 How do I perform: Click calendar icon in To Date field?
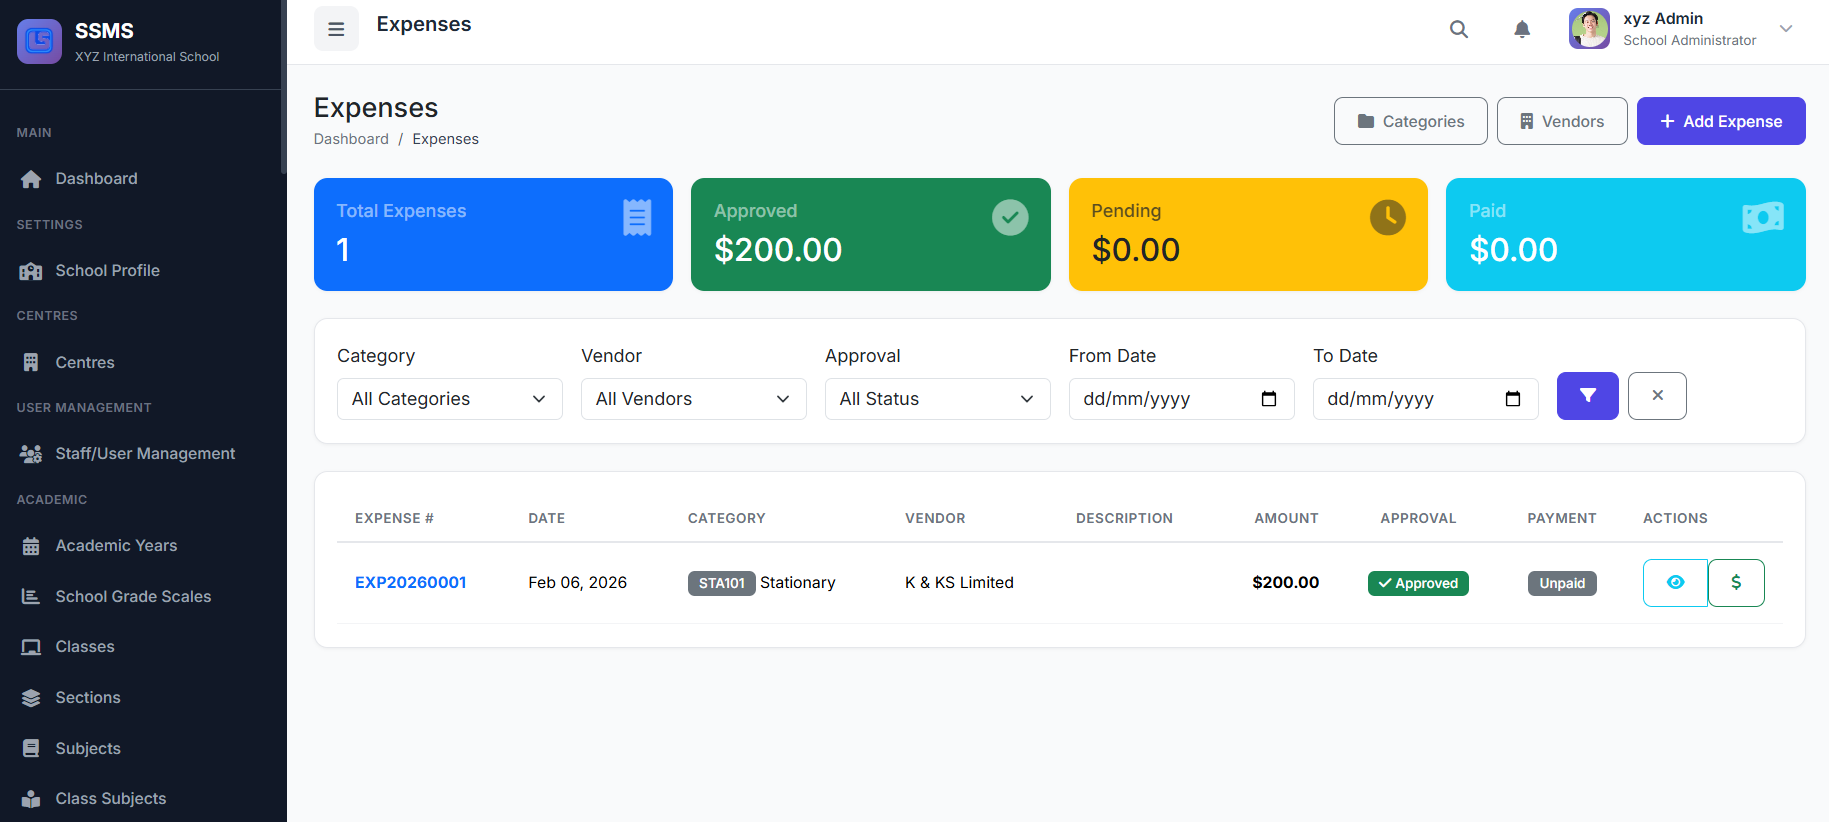click(1512, 399)
